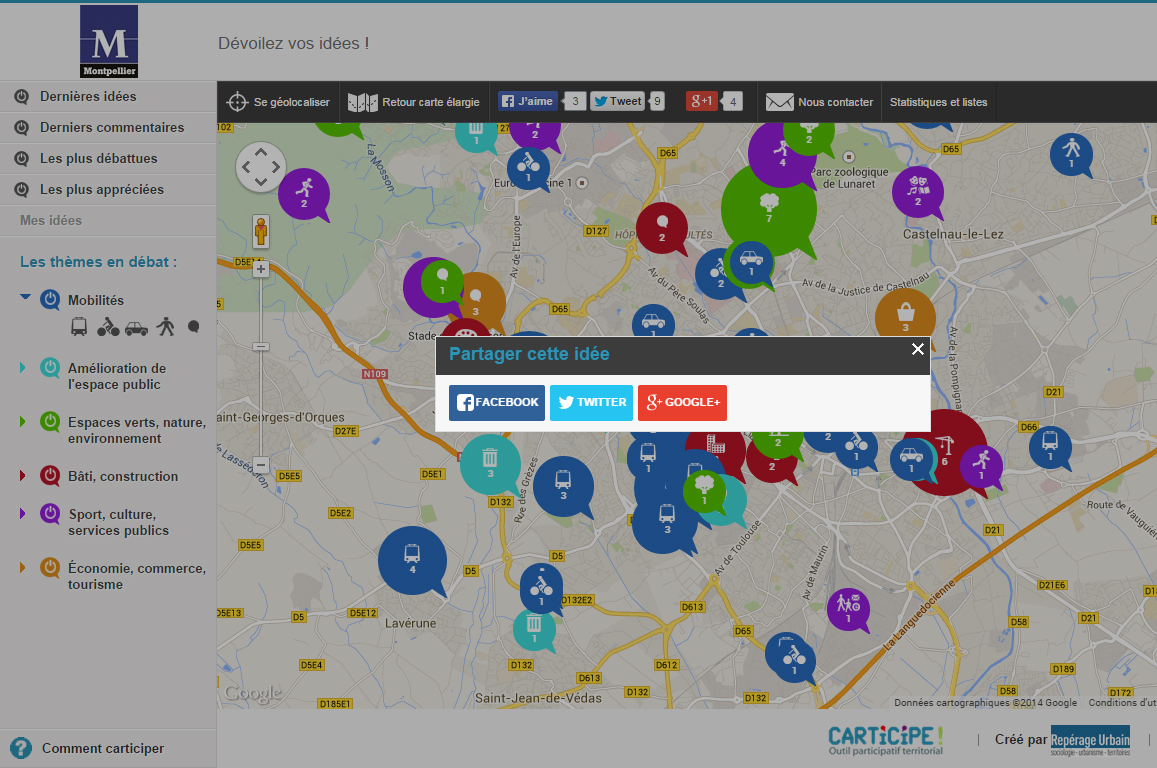Click the Street View pegman icon
The image size is (1157, 768).
click(261, 231)
